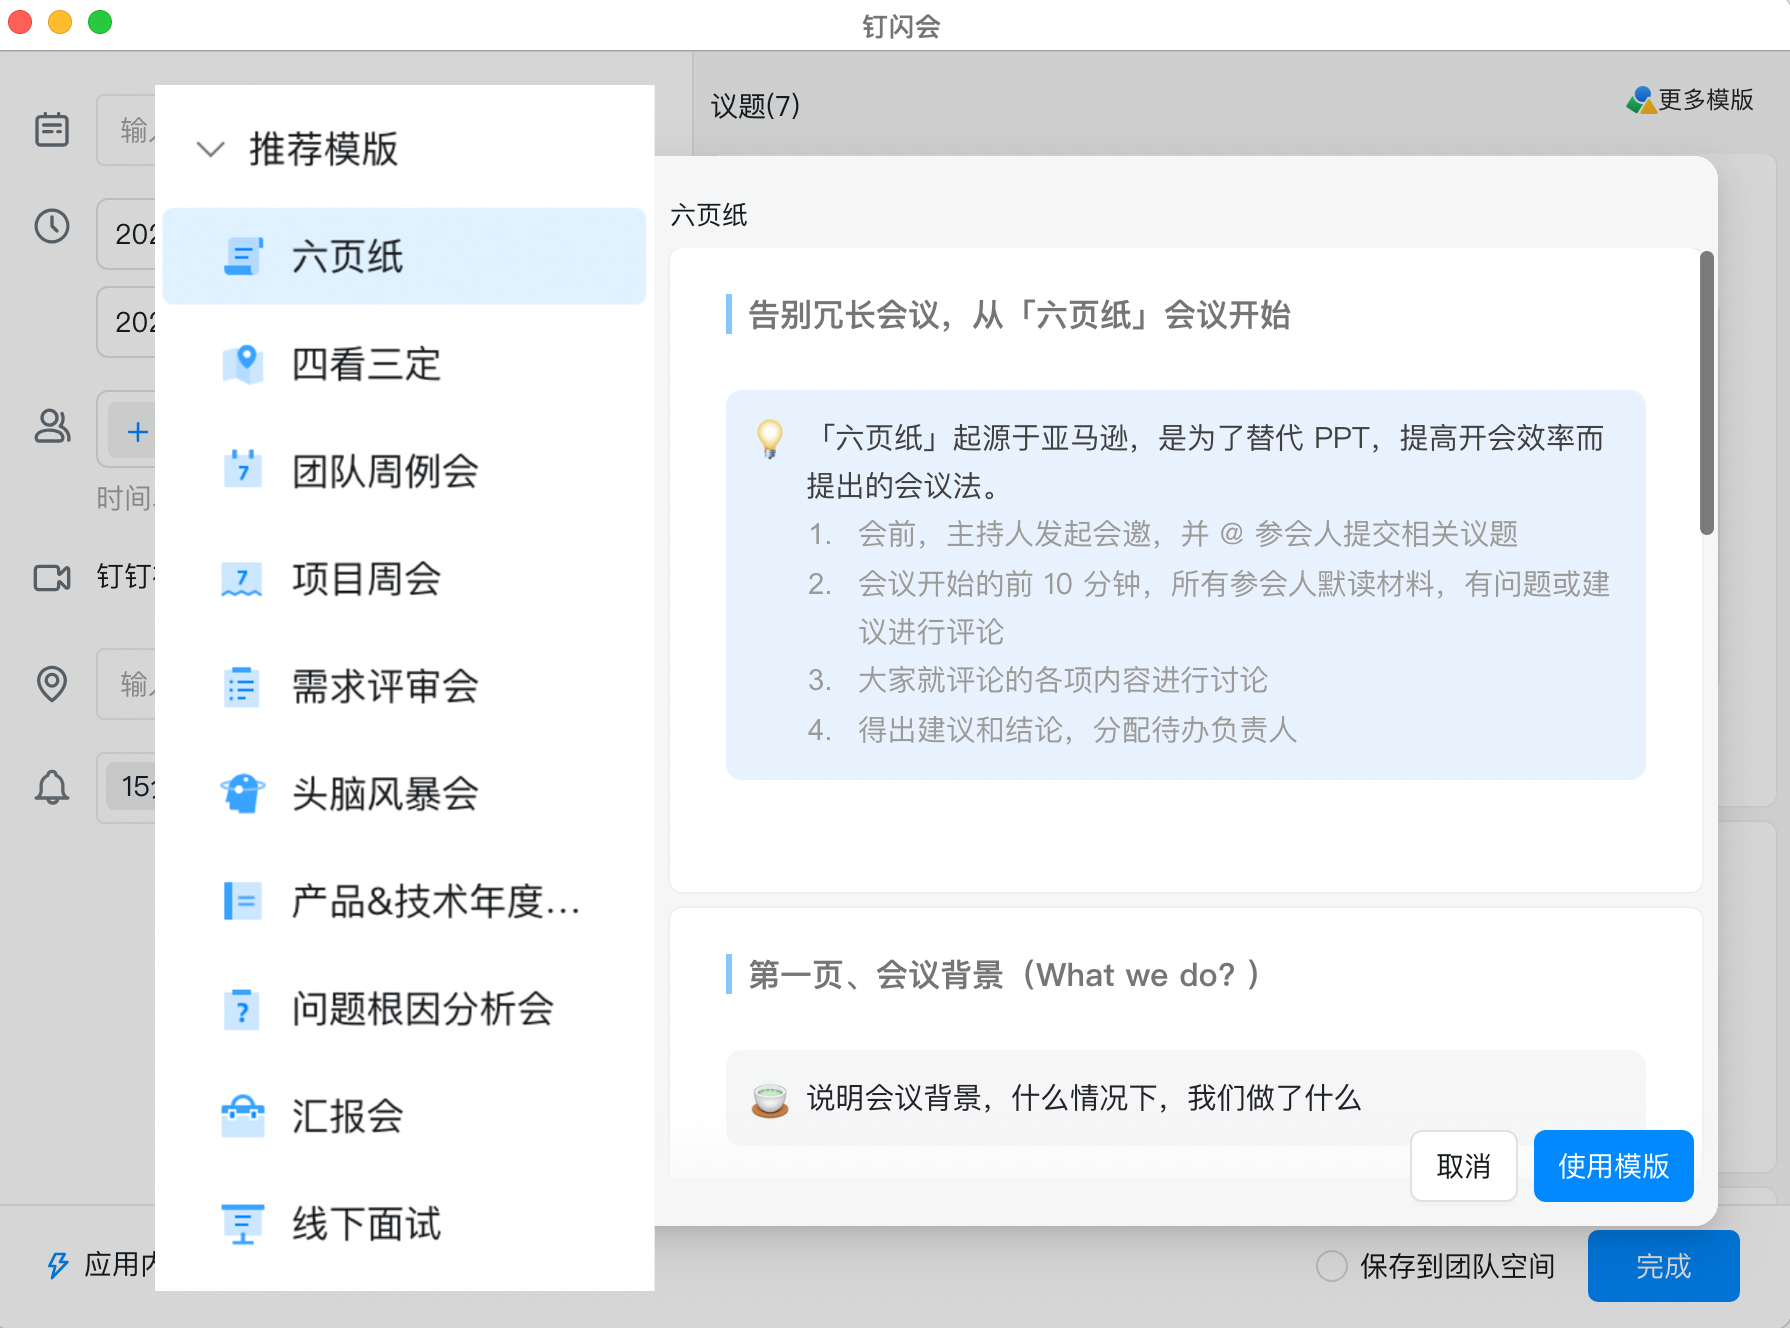1790x1328 pixels.
Task: Click the add participant plus button
Action: [x=138, y=432]
